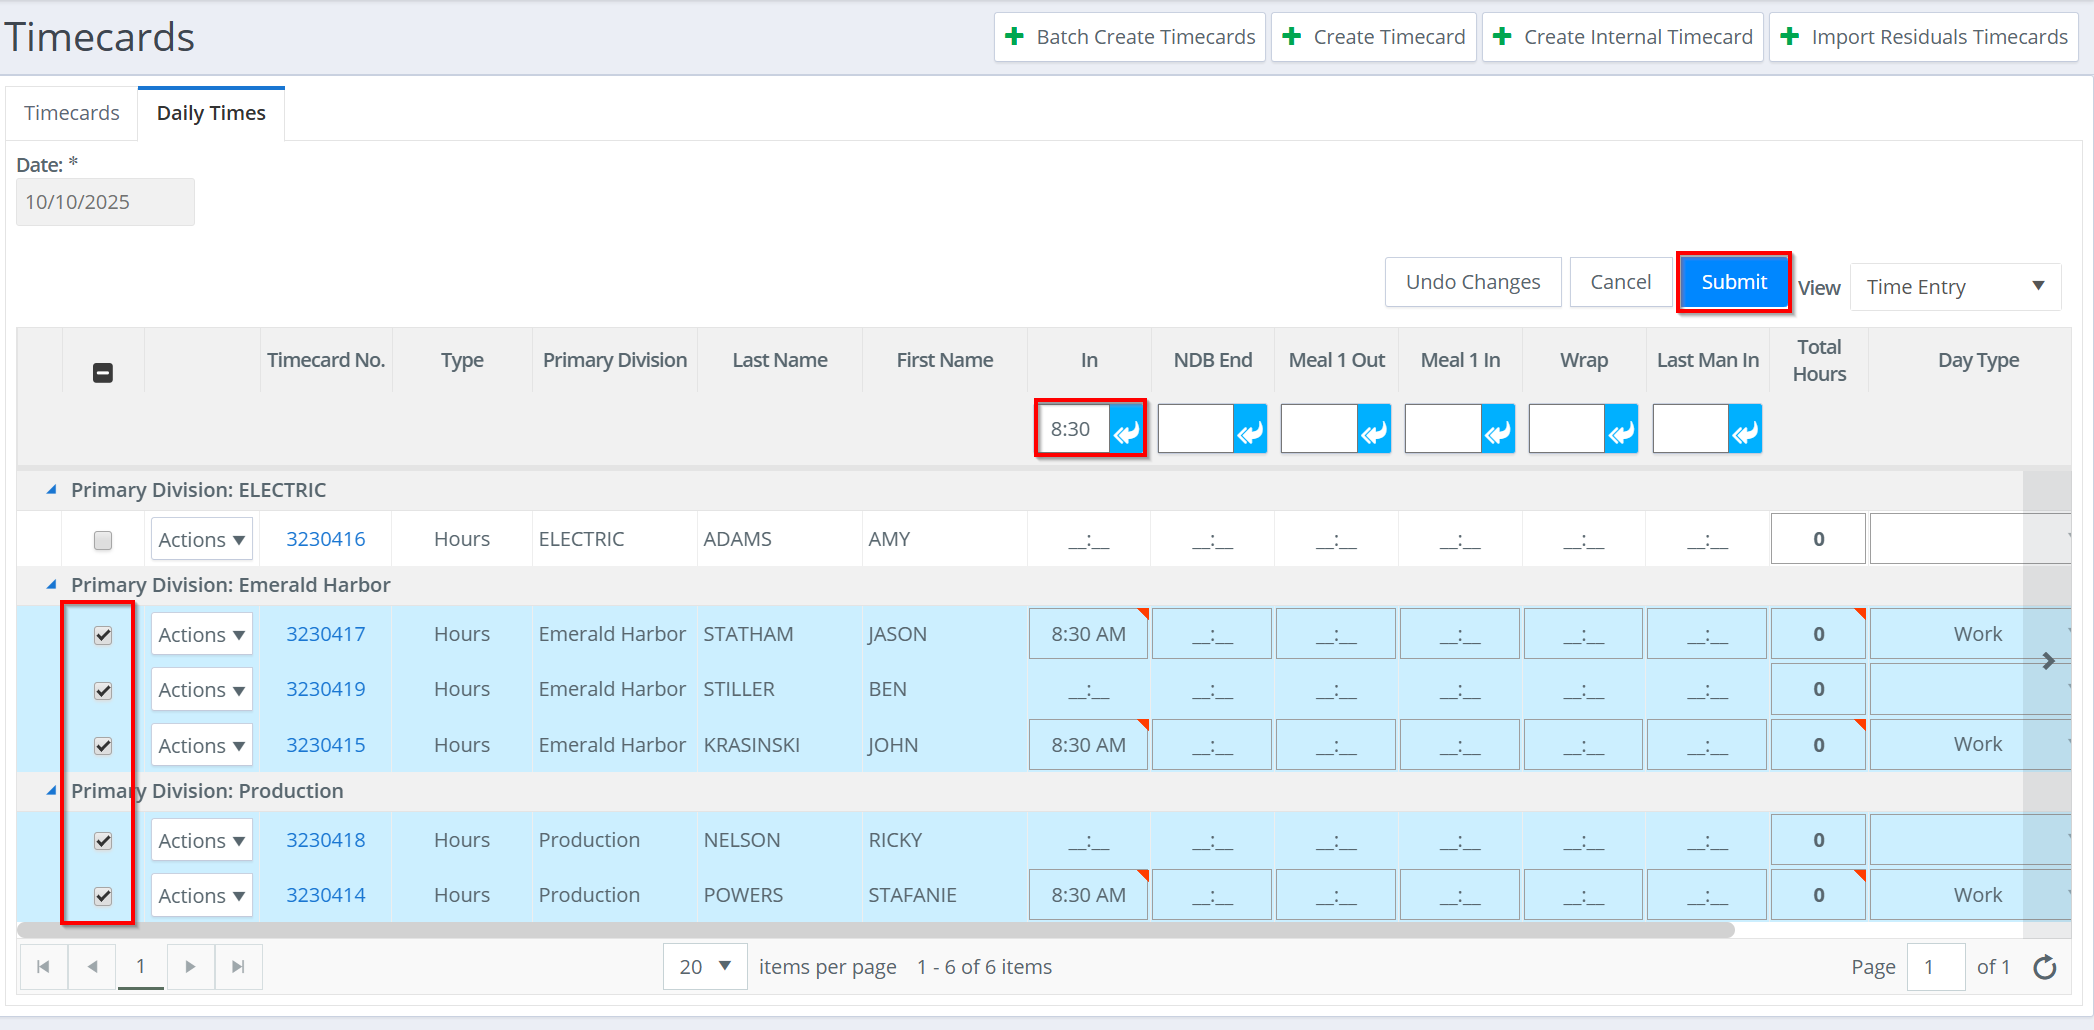Viewport: 2094px width, 1030px height.
Task: Collapse the Primary Division: ELECTRIC group
Action: coord(51,490)
